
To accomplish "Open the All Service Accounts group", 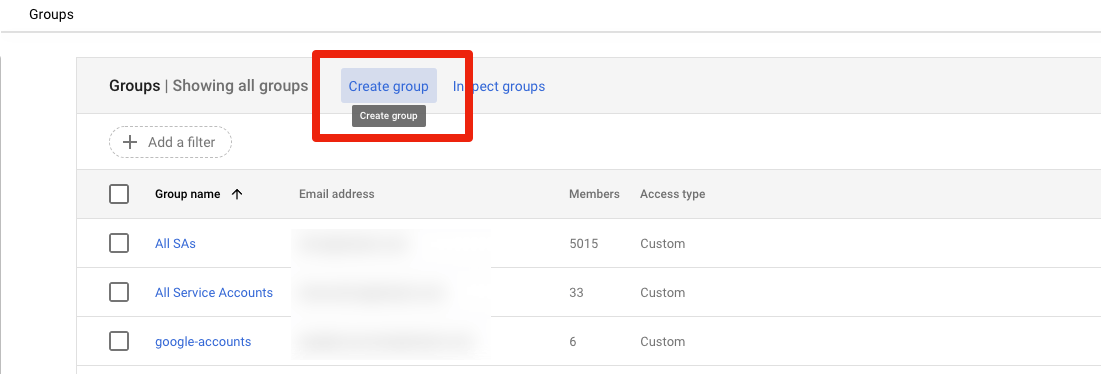I will click(213, 293).
